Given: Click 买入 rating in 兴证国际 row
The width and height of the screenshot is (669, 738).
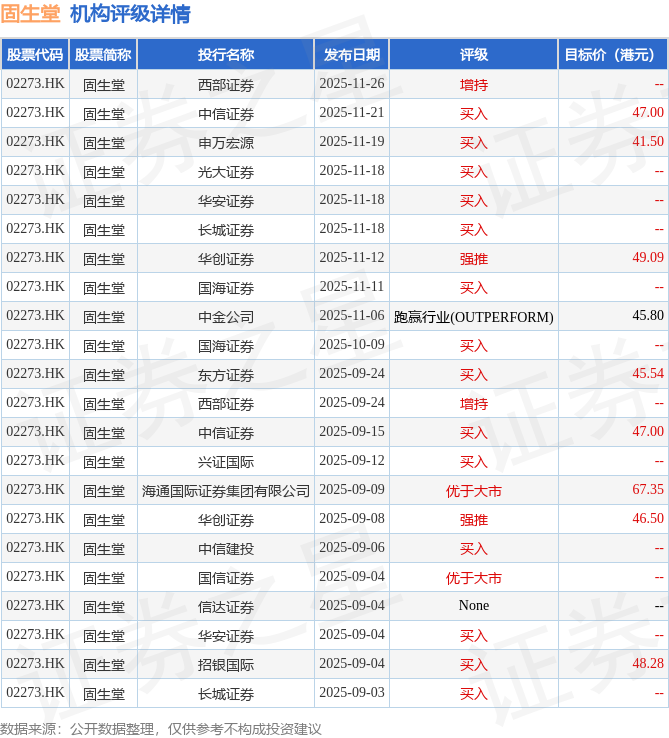Looking at the screenshot, I should 474,462.
